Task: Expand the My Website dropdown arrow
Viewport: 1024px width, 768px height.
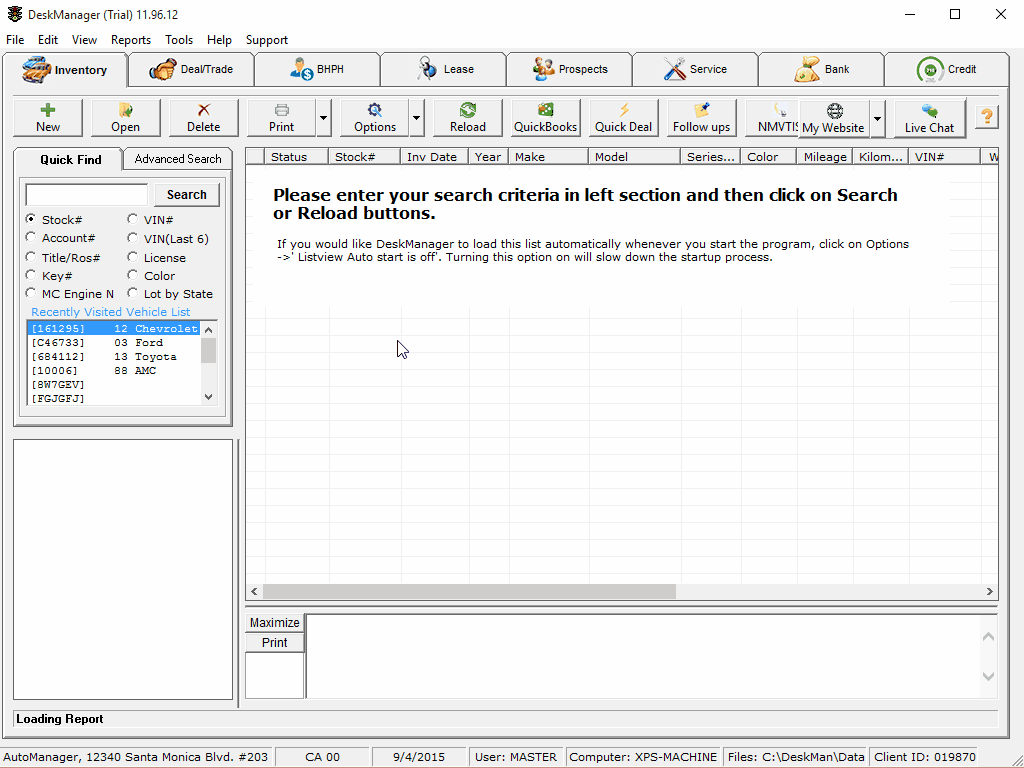Action: pos(878,118)
